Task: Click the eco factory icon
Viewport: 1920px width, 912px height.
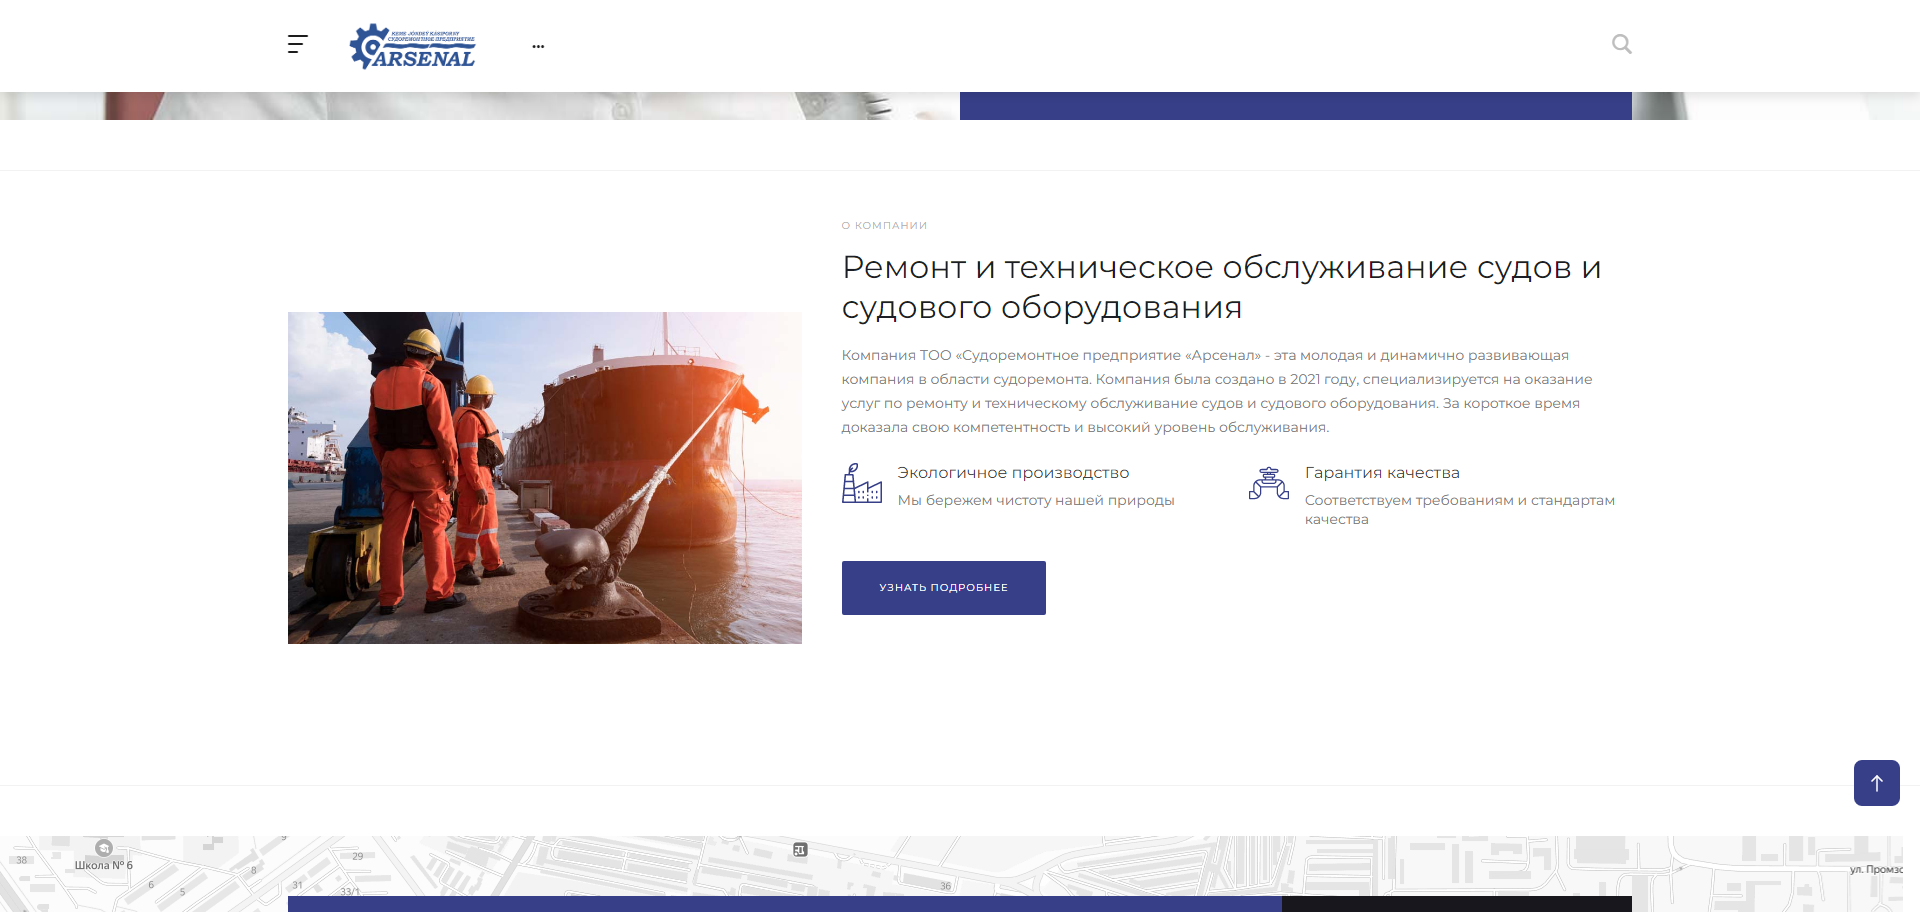Action: pos(862,483)
